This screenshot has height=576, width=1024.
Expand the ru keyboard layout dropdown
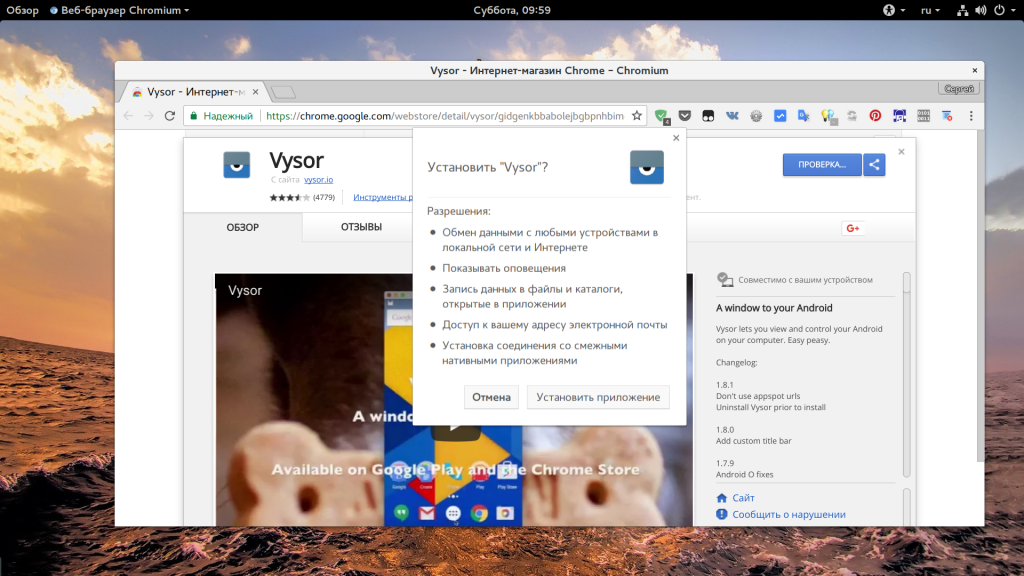point(930,10)
